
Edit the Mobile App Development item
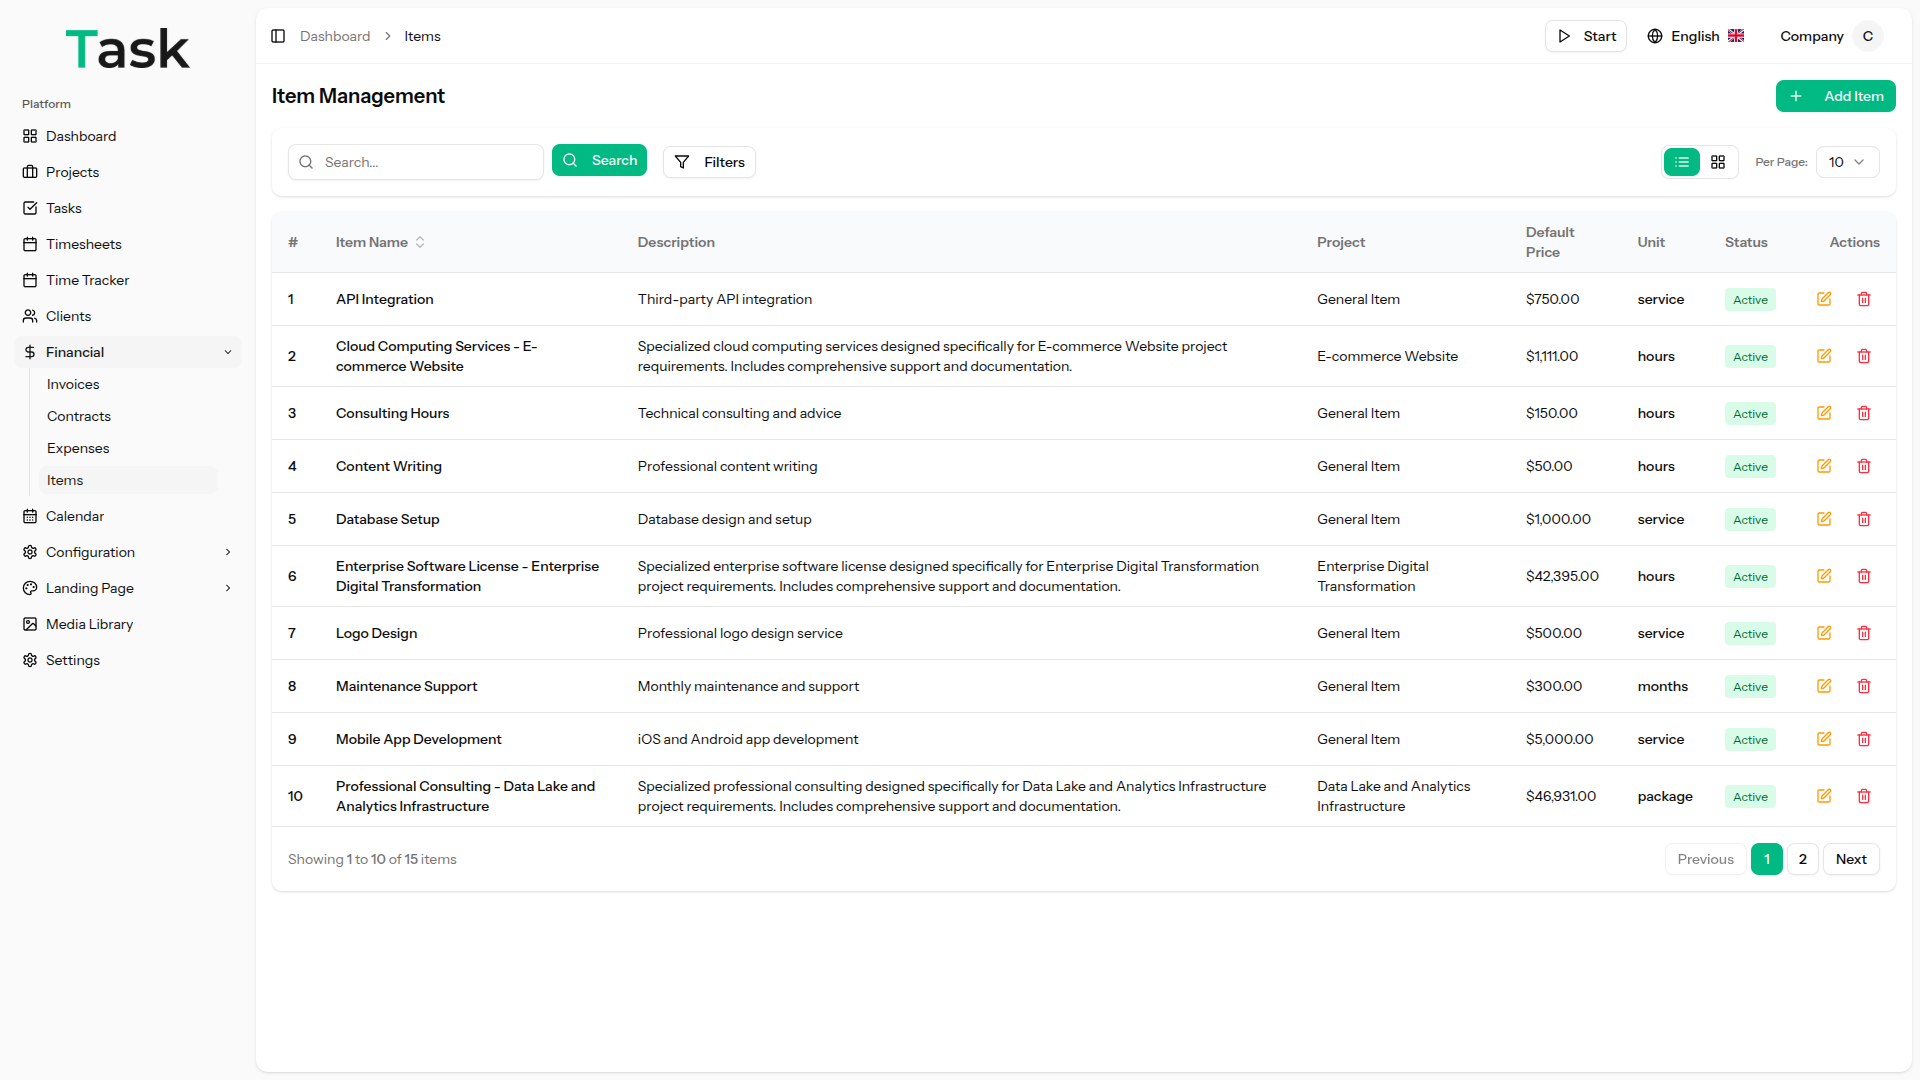tap(1824, 739)
